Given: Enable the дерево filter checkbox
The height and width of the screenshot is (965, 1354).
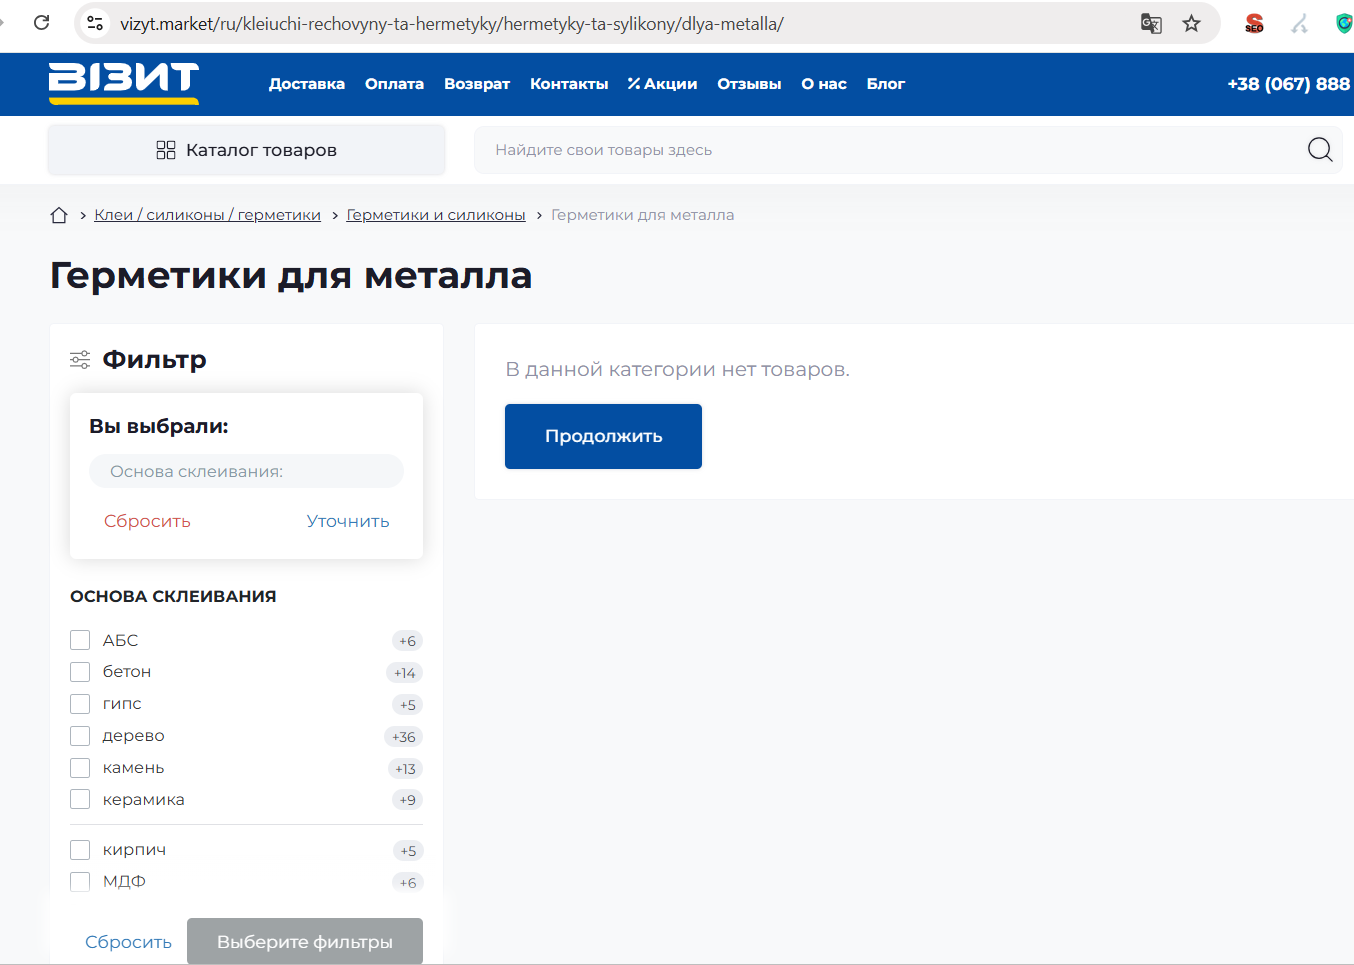Looking at the screenshot, I should pyautogui.click(x=80, y=736).
